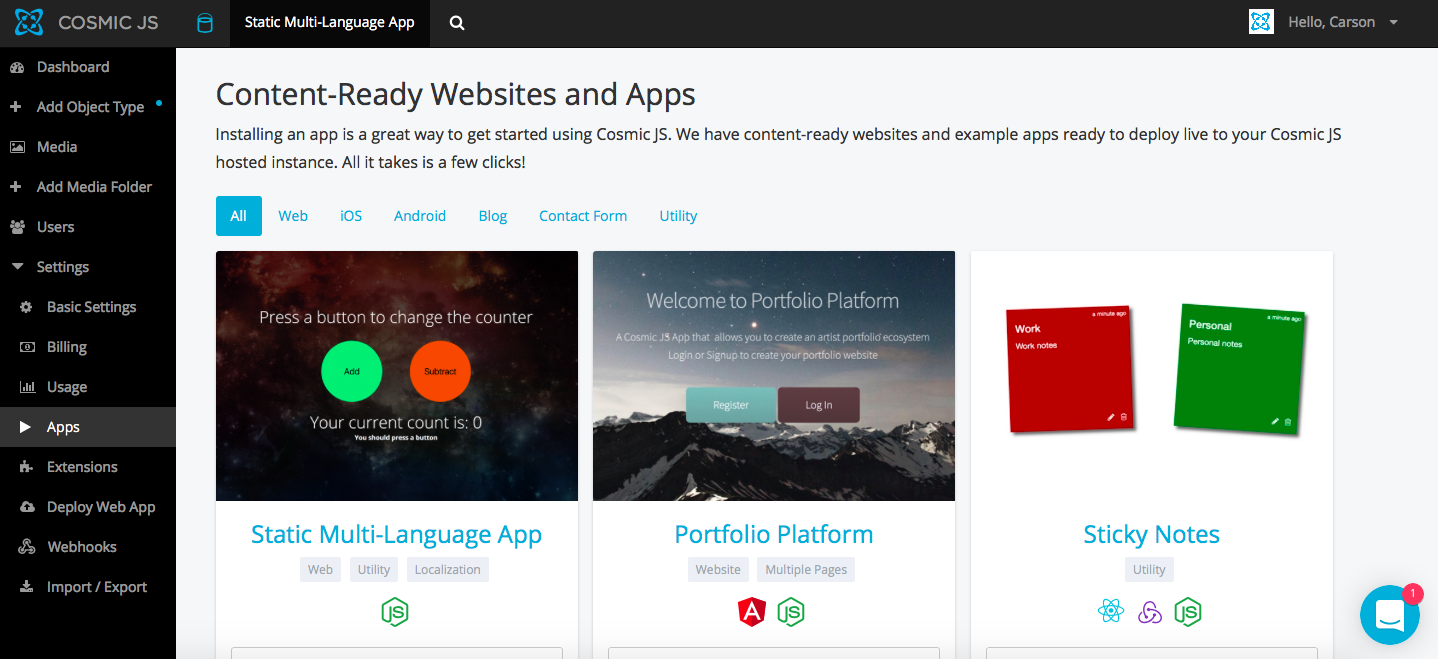The height and width of the screenshot is (659, 1438).
Task: Click the search magnifier icon
Action: coord(457,23)
